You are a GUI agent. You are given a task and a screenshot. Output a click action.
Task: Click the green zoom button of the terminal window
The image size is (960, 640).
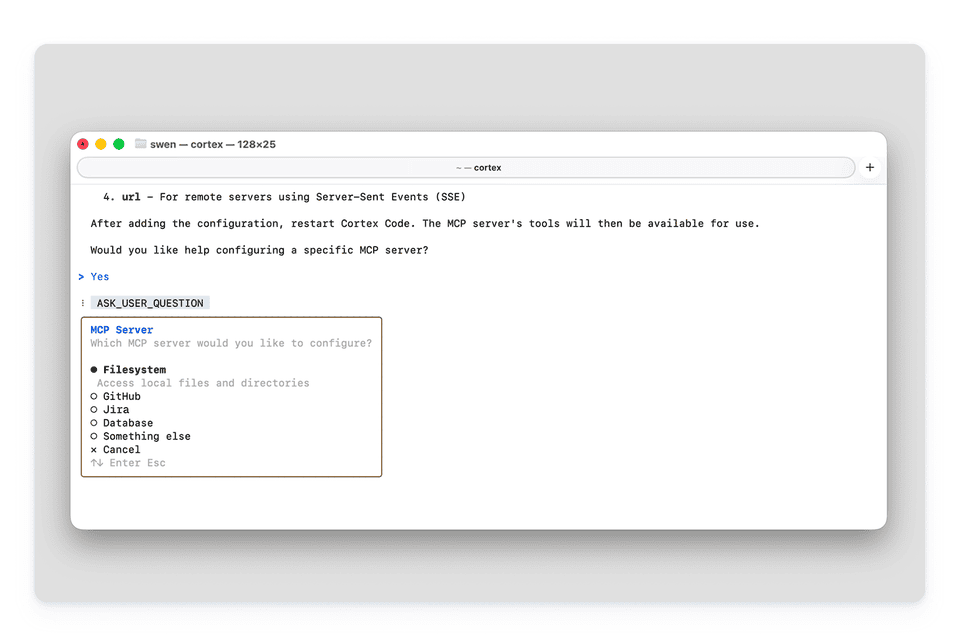pyautogui.click(x=118, y=143)
